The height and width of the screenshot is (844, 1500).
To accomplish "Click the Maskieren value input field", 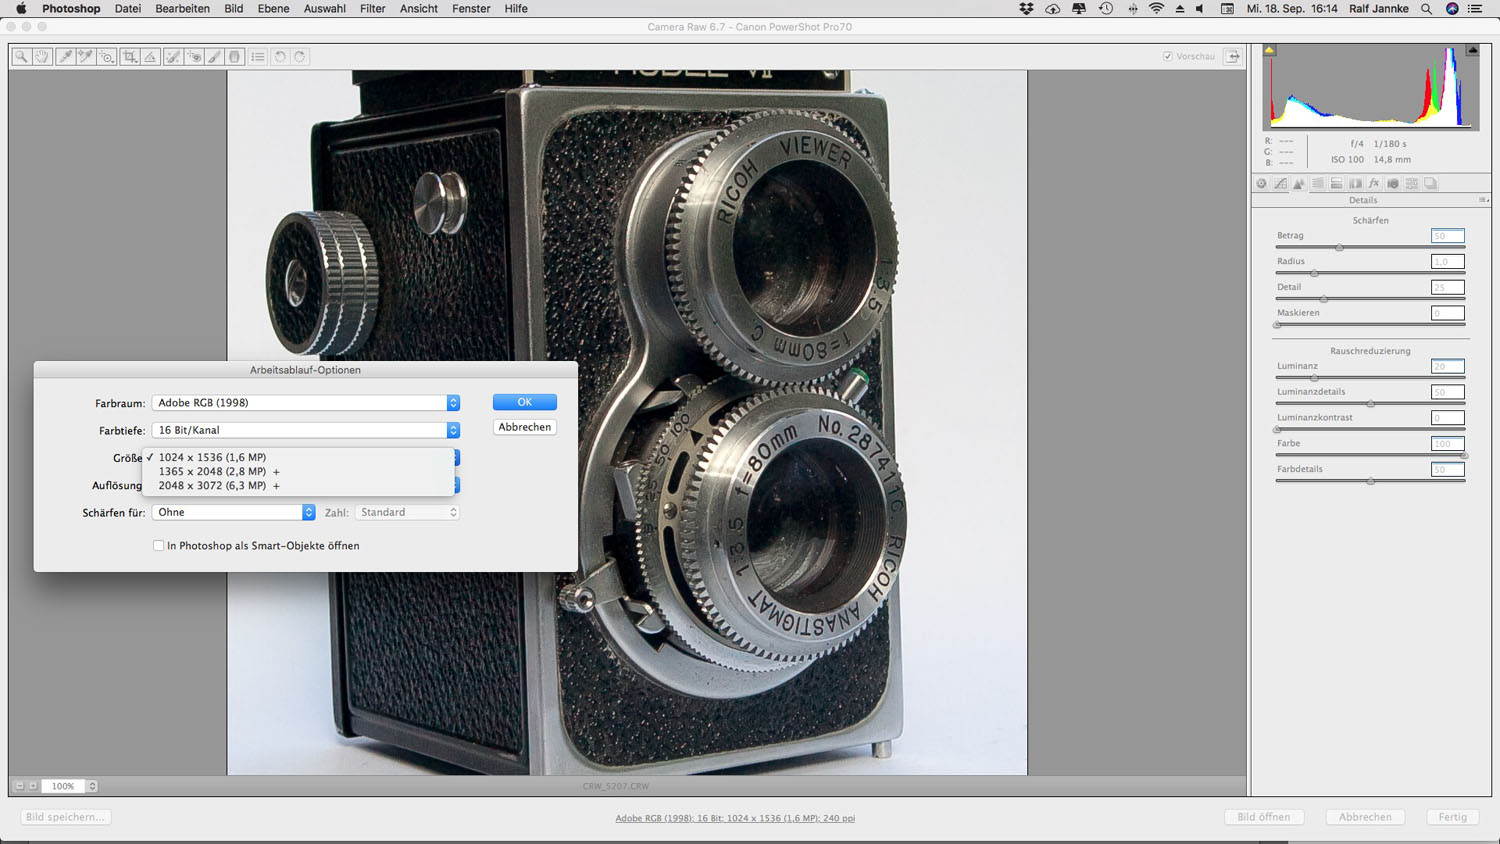I will (1447, 313).
